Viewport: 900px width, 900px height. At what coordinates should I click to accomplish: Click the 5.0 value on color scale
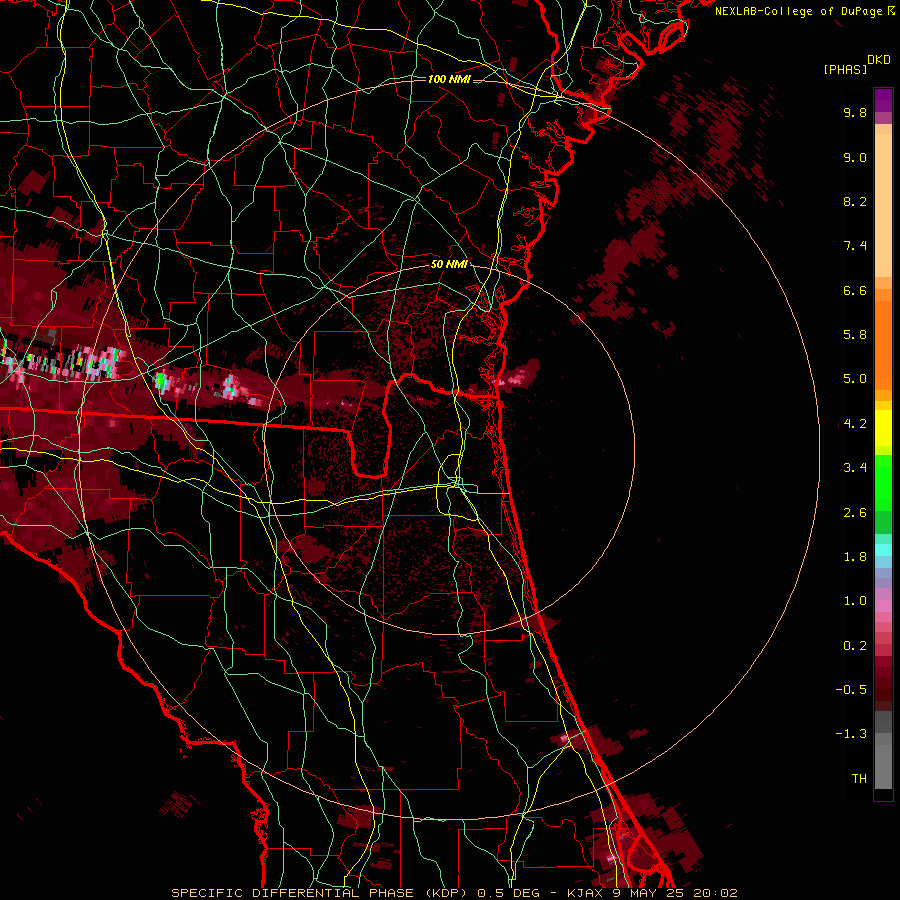[x=855, y=379]
